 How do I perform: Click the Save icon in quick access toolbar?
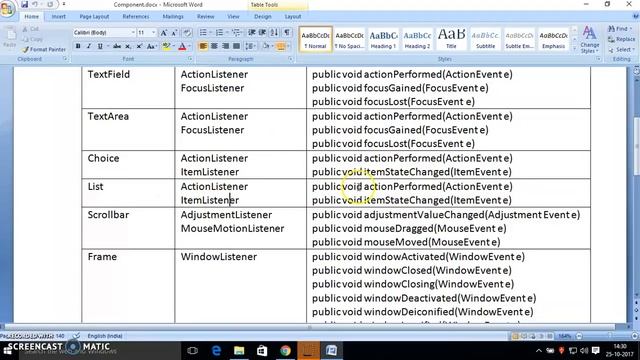(24, 4)
